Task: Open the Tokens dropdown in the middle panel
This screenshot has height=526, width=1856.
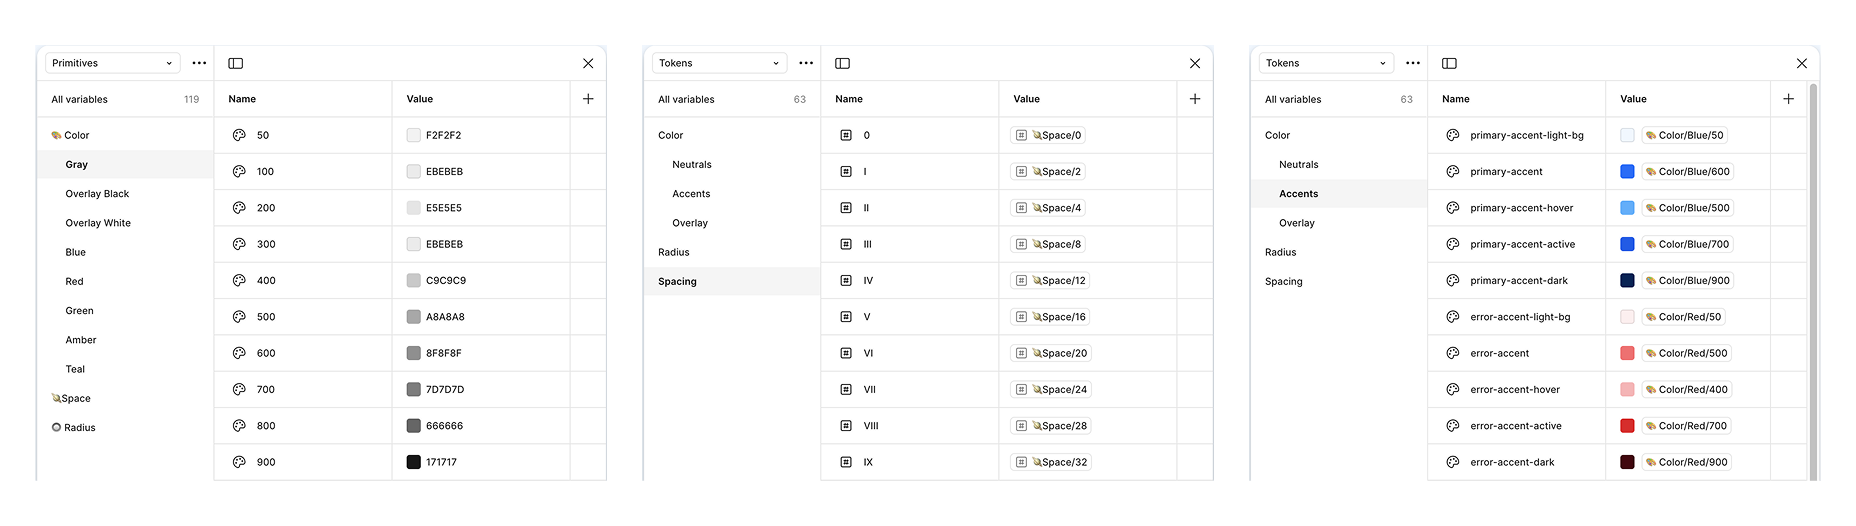Action: click(x=719, y=63)
